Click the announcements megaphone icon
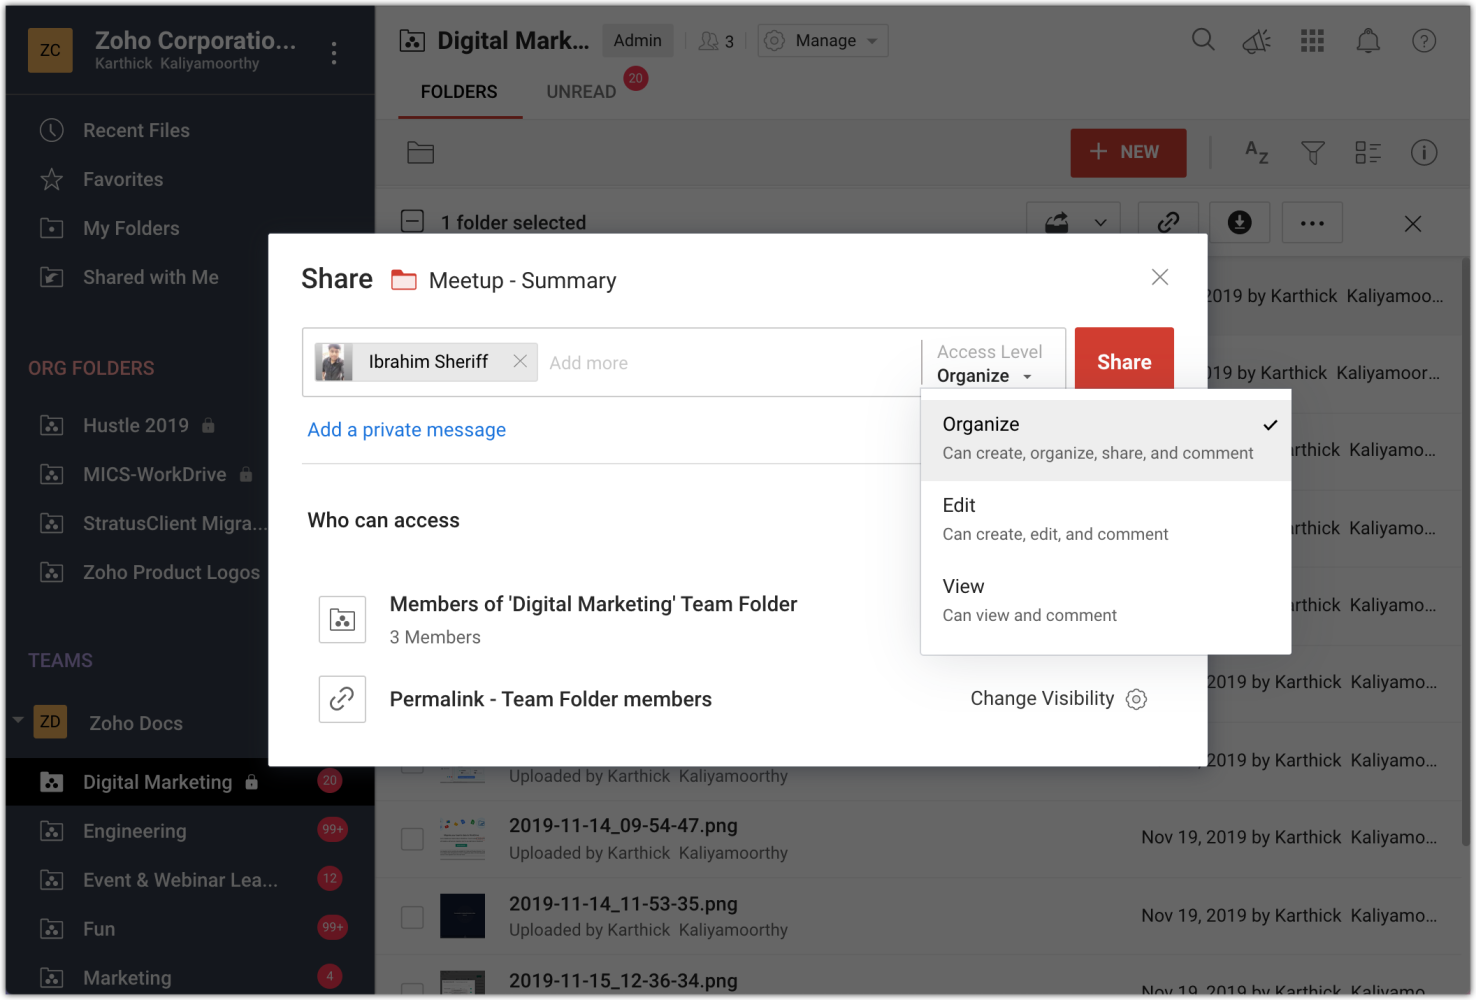The image size is (1476, 1000). pyautogui.click(x=1257, y=40)
